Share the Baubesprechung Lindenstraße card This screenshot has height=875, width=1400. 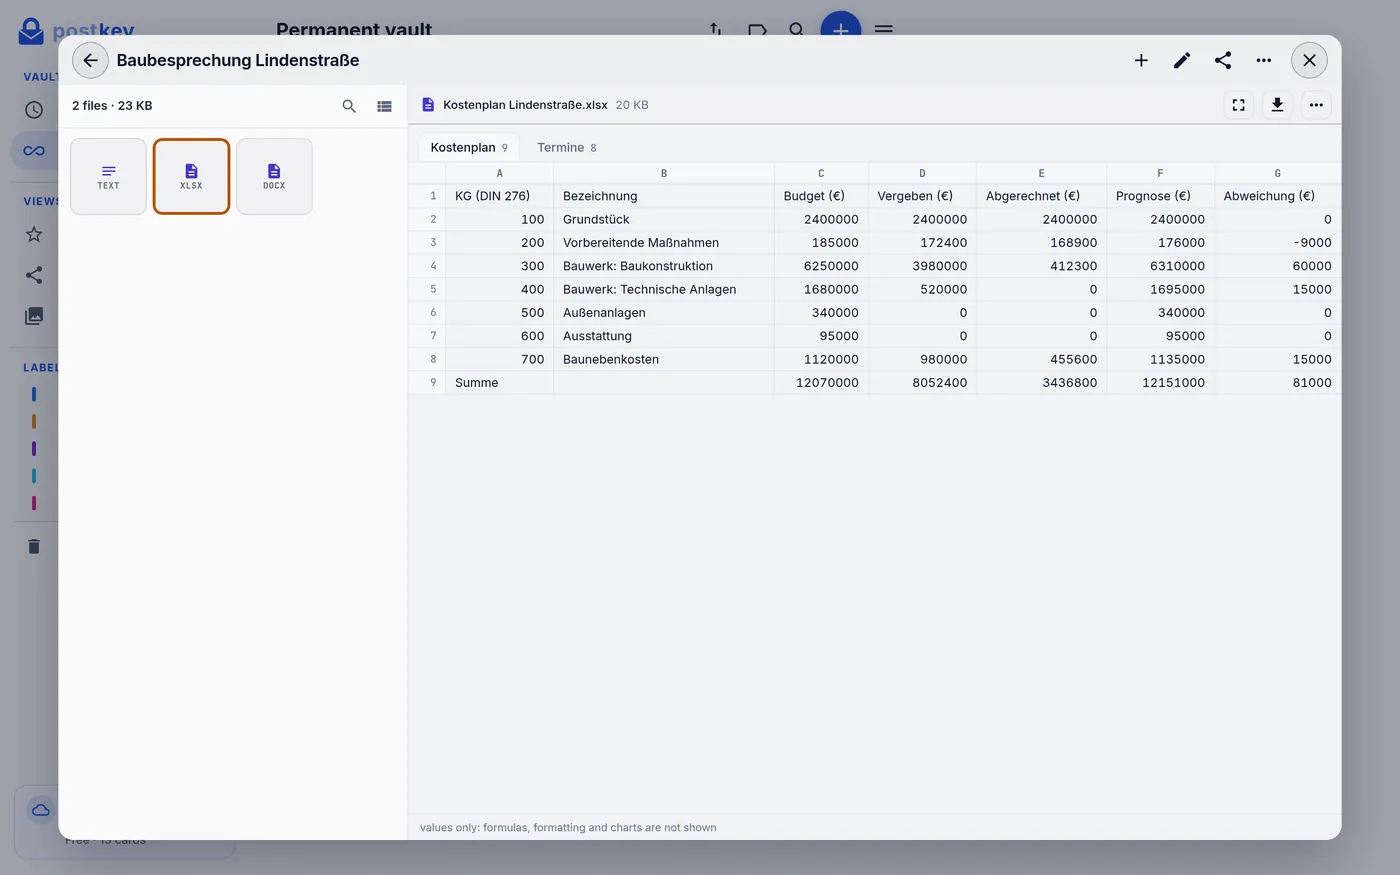[1223, 60]
